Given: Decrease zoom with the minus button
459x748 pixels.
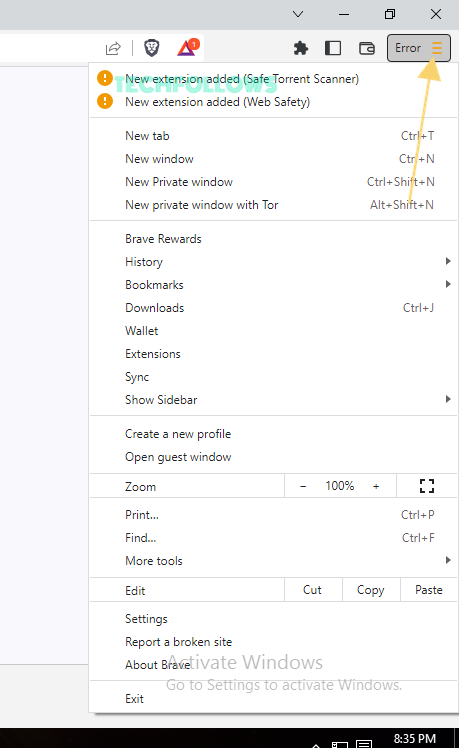Looking at the screenshot, I should pos(303,486).
